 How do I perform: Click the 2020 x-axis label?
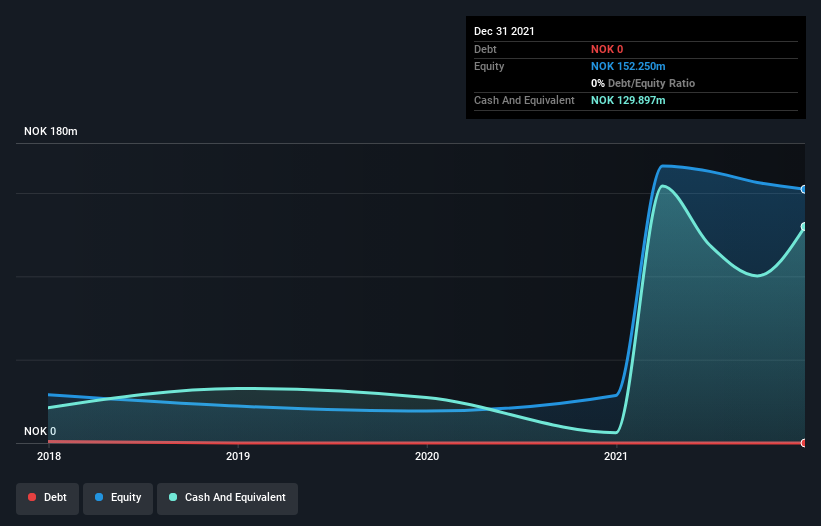click(x=427, y=456)
